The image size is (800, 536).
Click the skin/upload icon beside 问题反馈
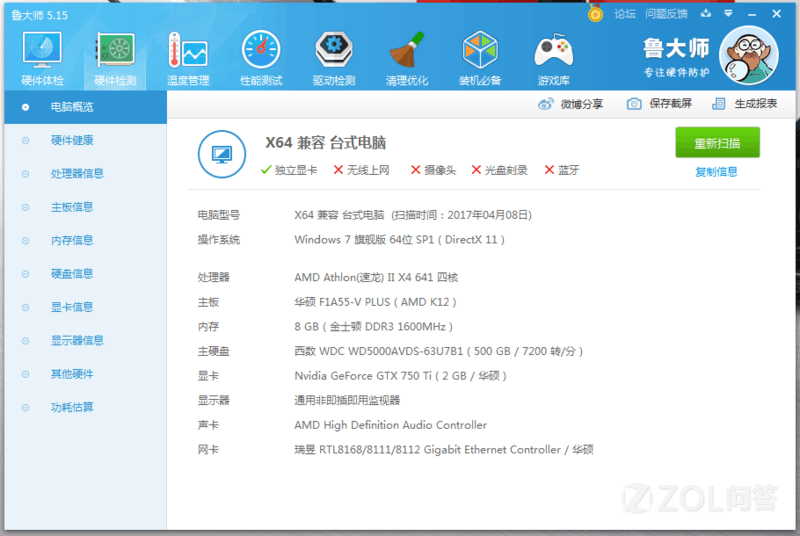(706, 14)
